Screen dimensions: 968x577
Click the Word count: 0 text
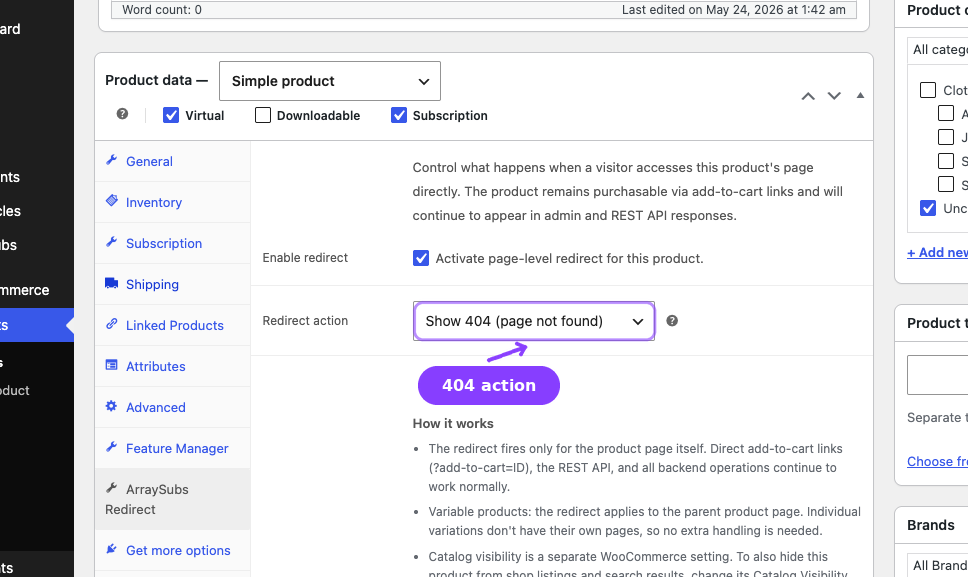coord(162,10)
